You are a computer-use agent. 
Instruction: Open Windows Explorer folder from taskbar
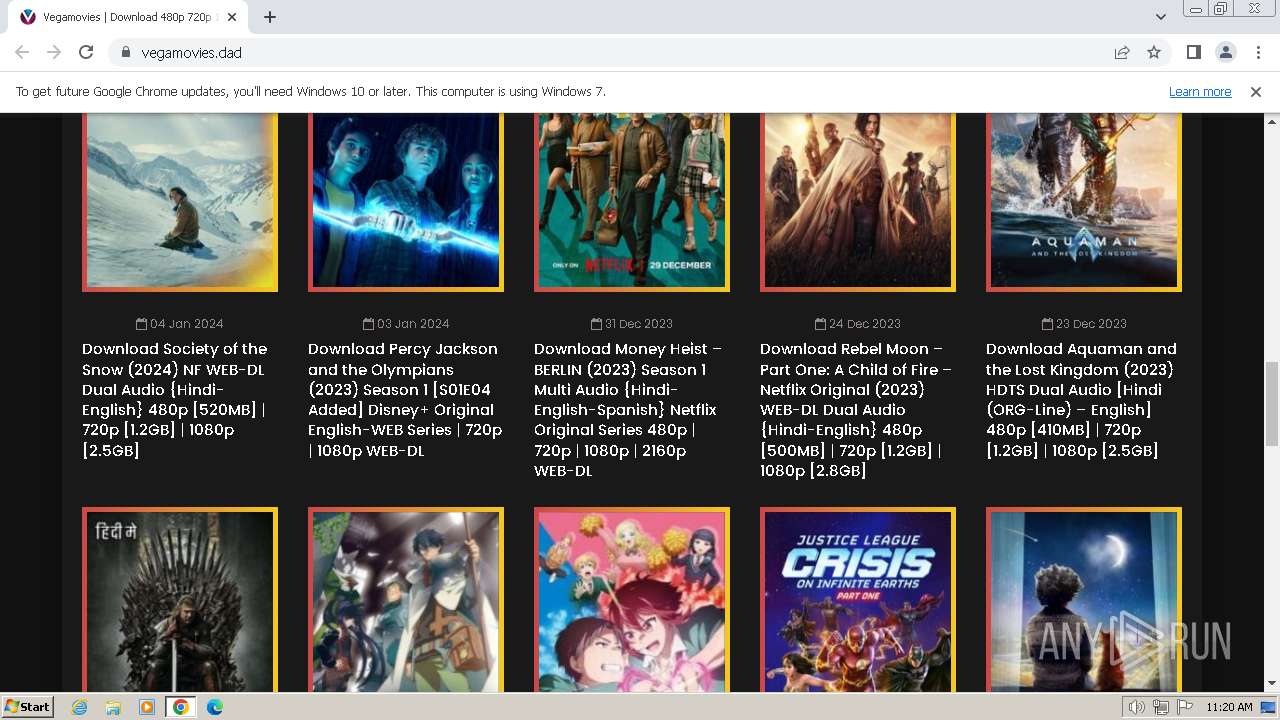[113, 707]
